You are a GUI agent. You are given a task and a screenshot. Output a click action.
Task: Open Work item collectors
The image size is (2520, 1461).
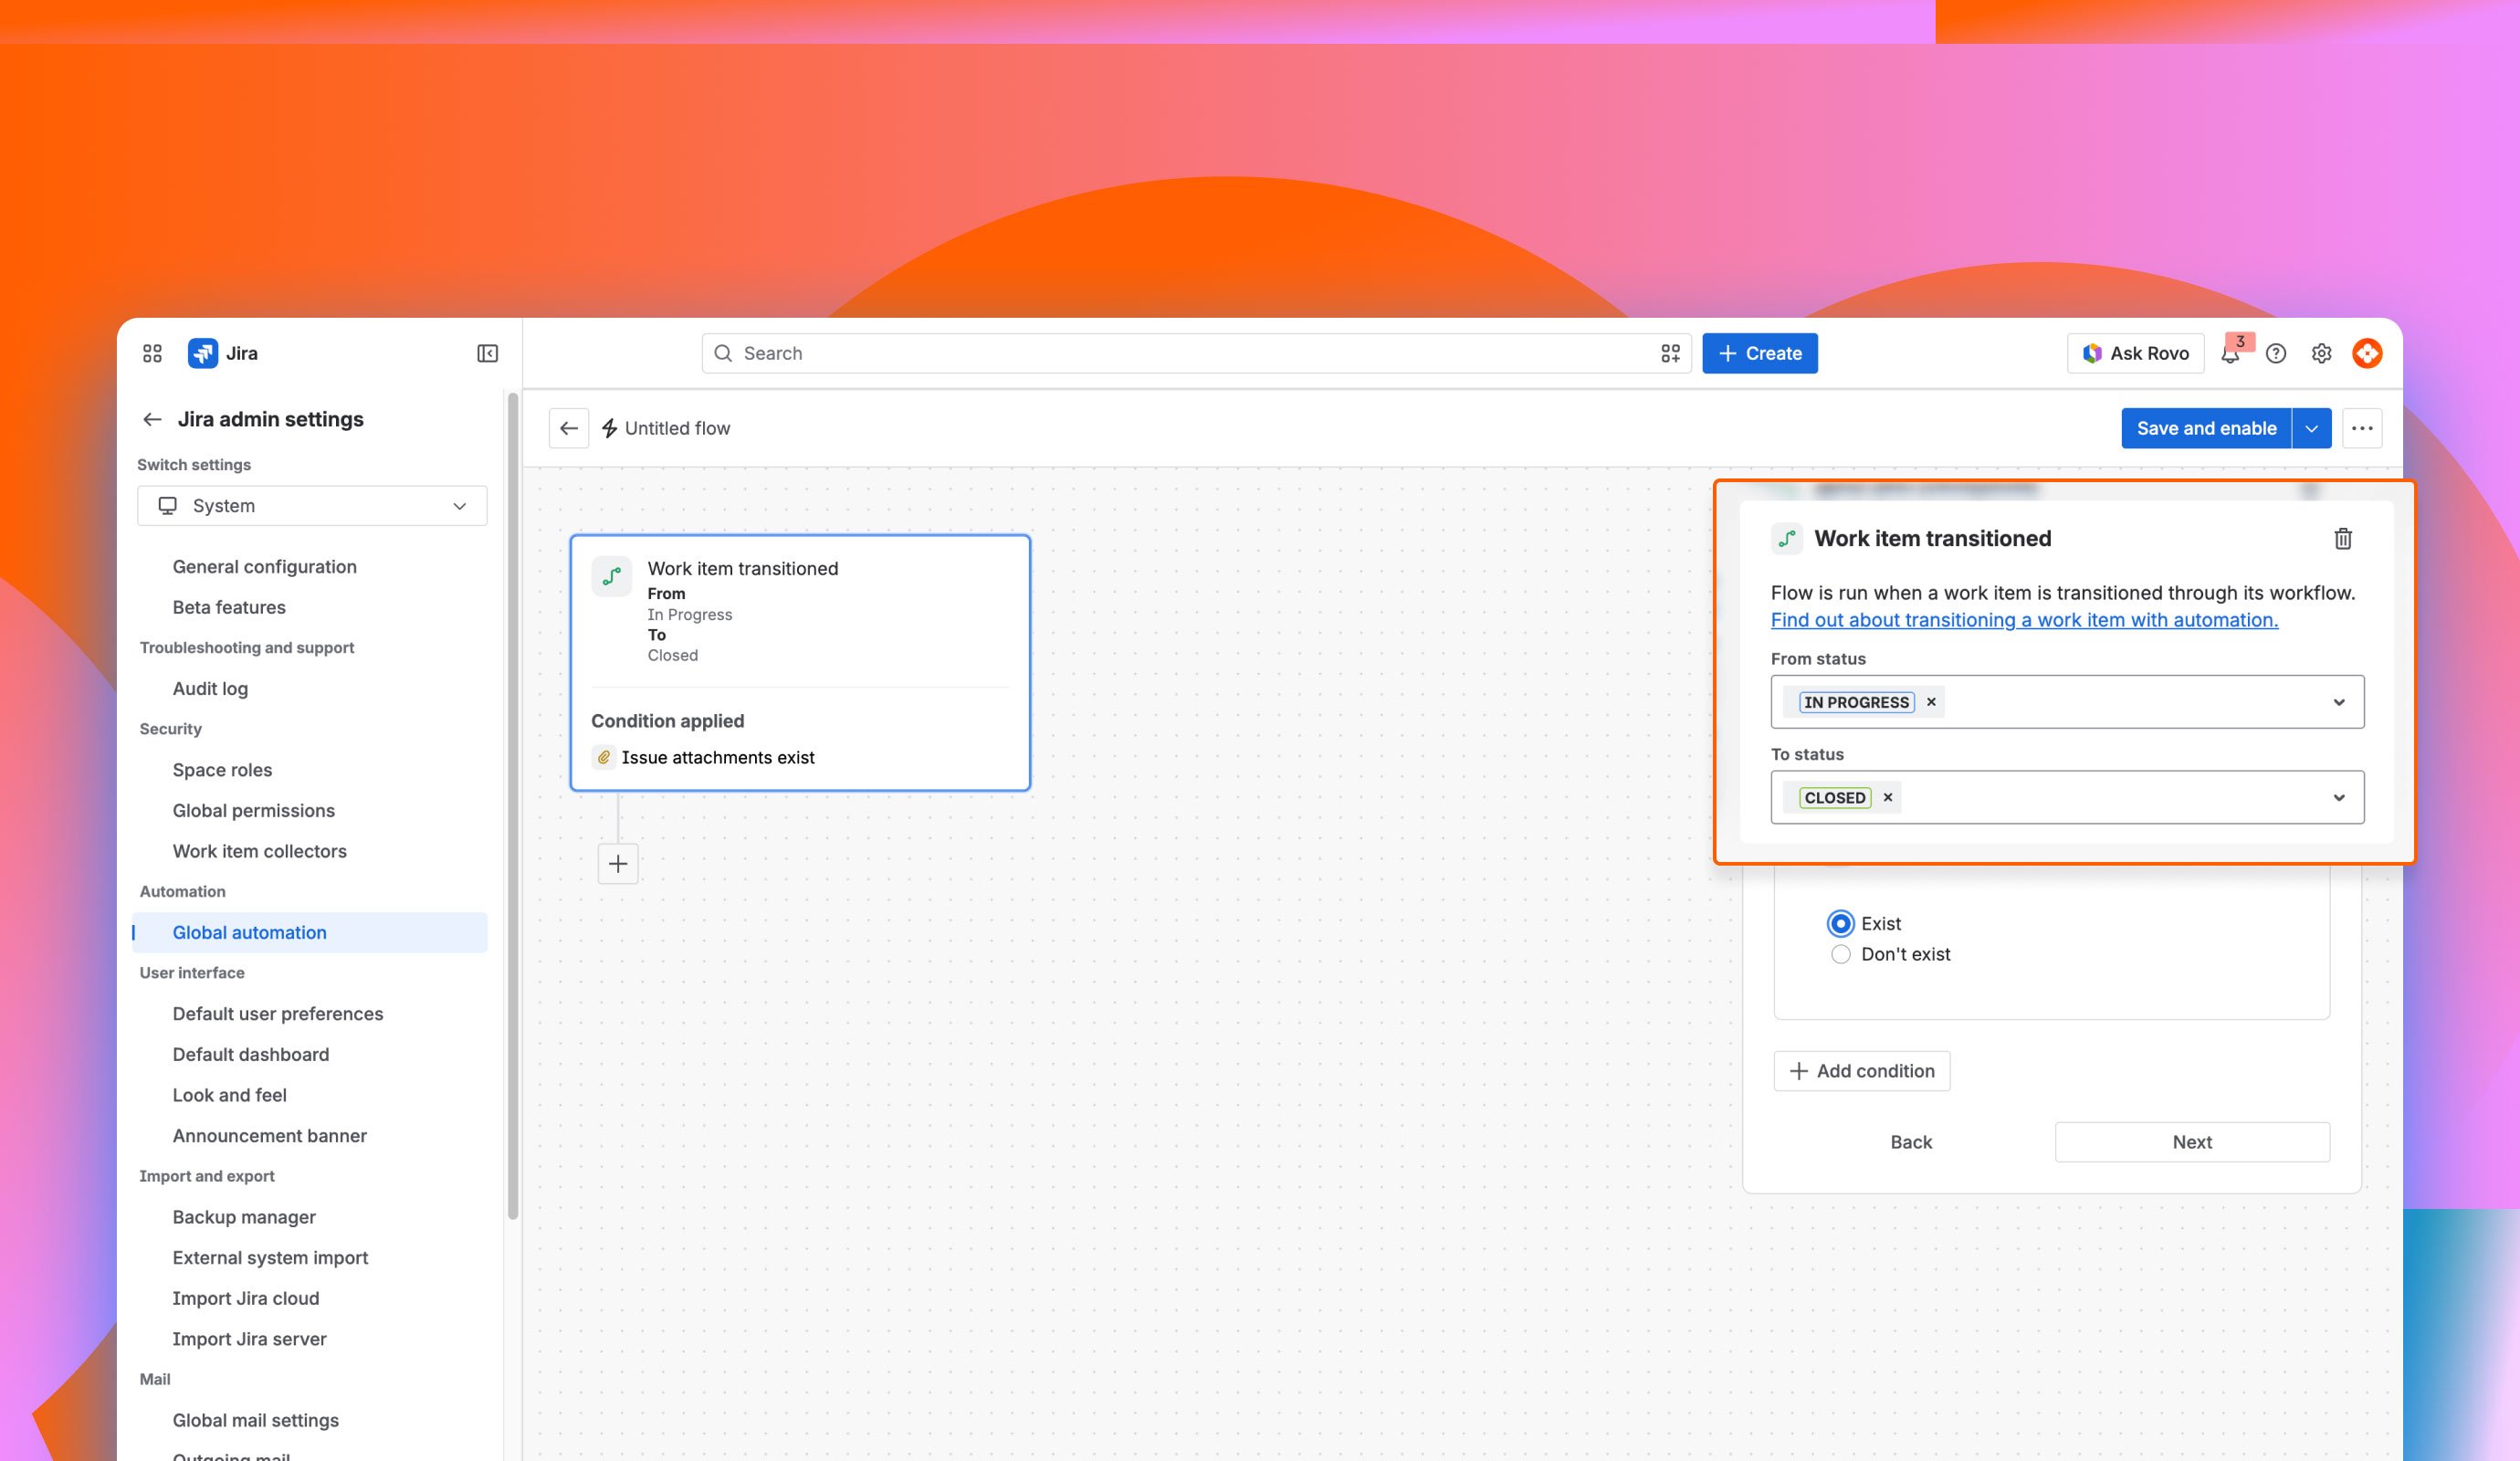259,851
